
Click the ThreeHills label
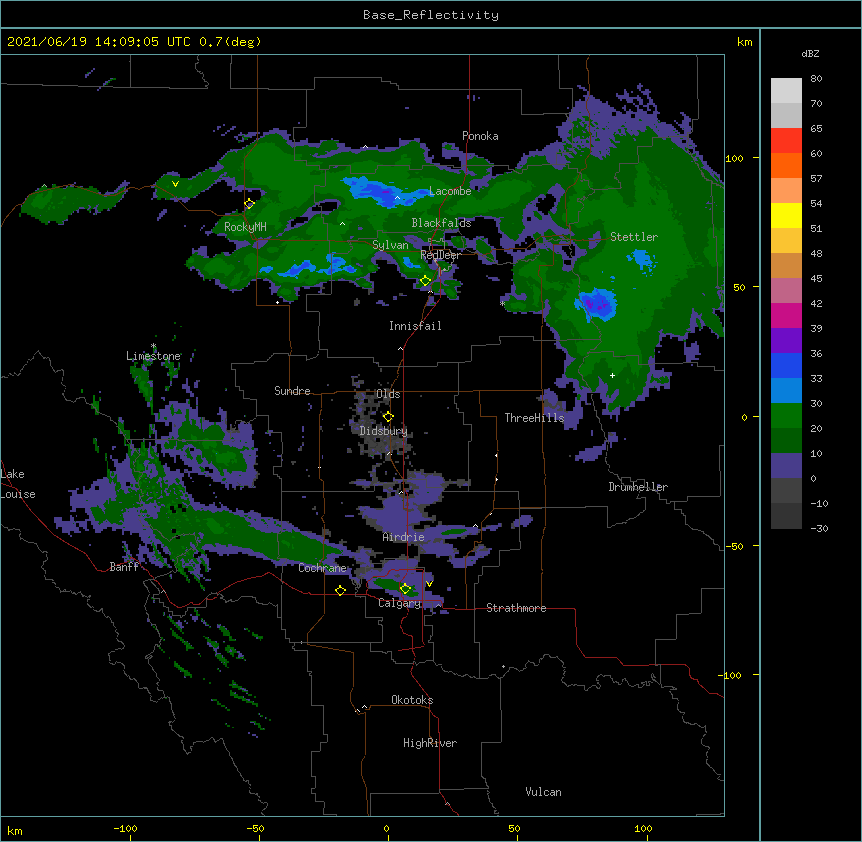pyautogui.click(x=534, y=418)
